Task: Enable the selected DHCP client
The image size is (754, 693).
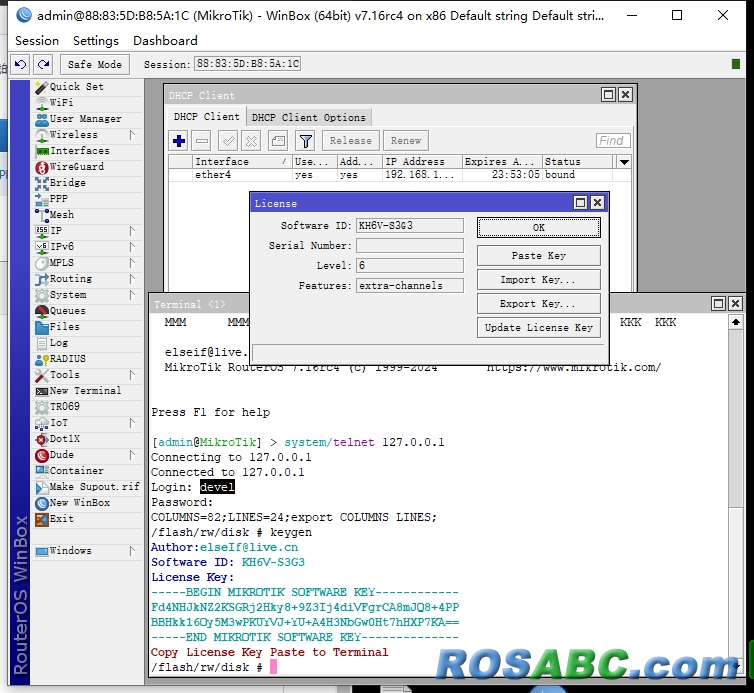Action: 228,141
